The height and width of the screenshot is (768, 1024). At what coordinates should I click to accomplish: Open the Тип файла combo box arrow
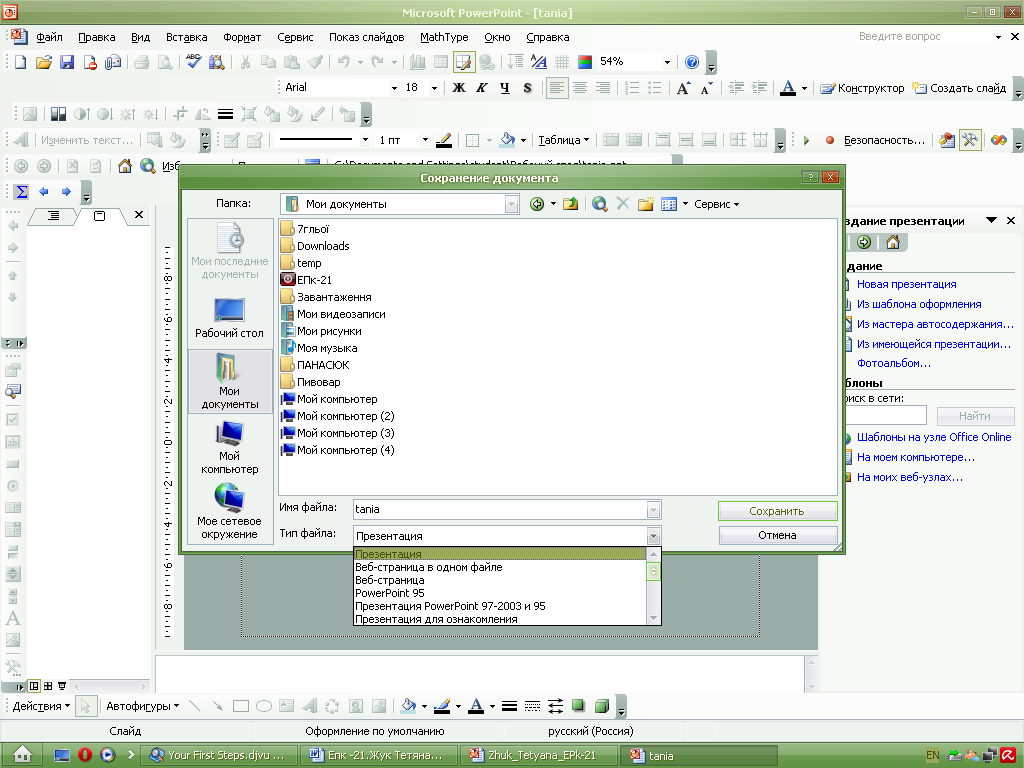(653, 536)
